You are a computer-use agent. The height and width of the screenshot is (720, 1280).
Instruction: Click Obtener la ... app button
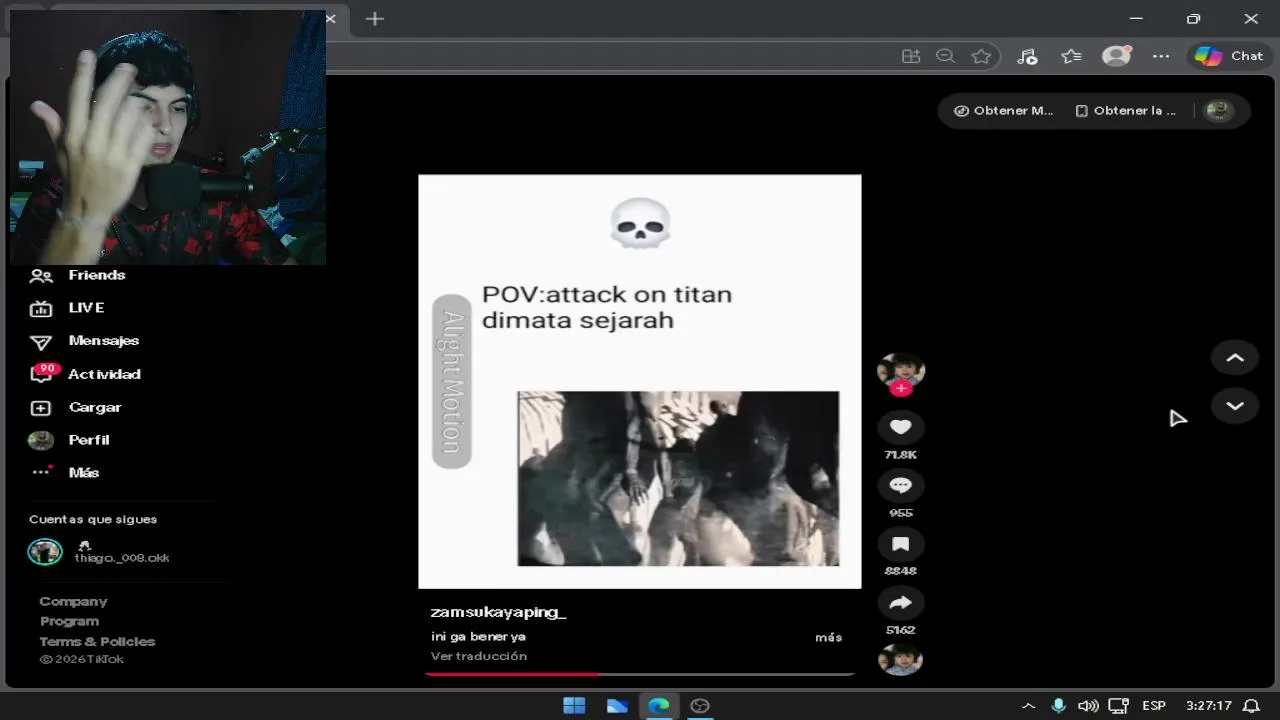pyautogui.click(x=1125, y=111)
